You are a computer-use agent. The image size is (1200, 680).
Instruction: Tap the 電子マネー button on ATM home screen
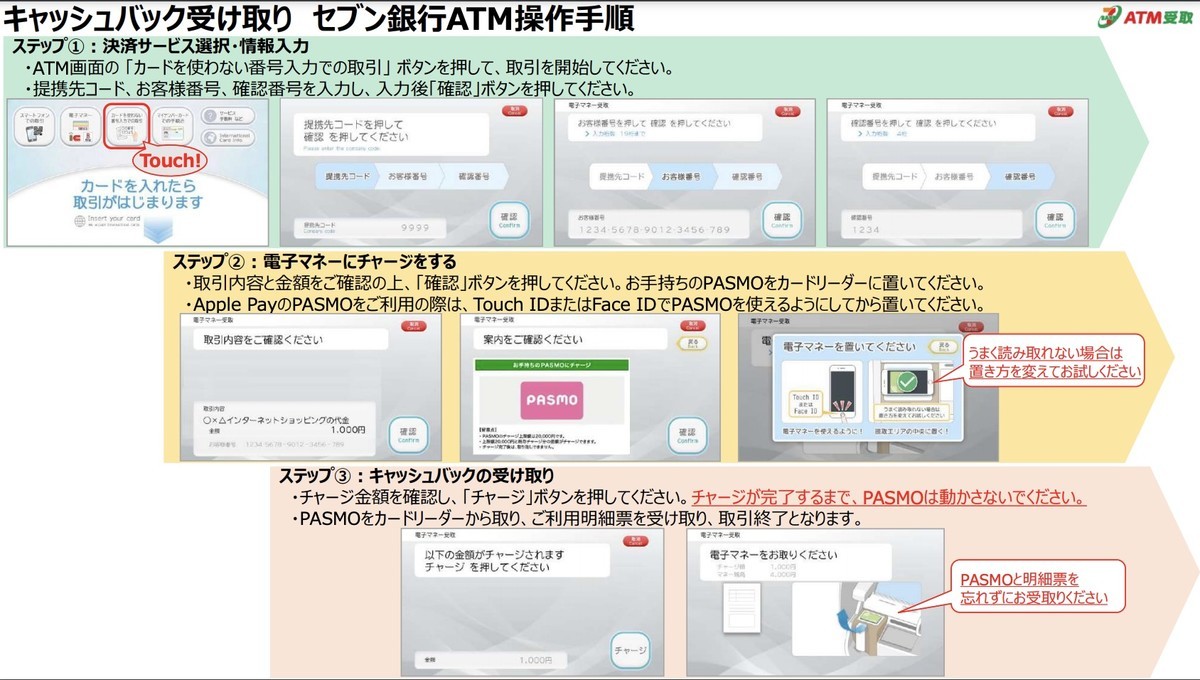(80, 127)
